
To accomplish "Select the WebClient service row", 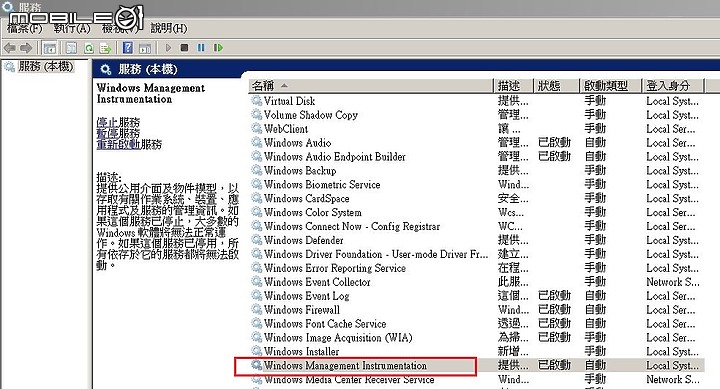I will click(x=476, y=129).
